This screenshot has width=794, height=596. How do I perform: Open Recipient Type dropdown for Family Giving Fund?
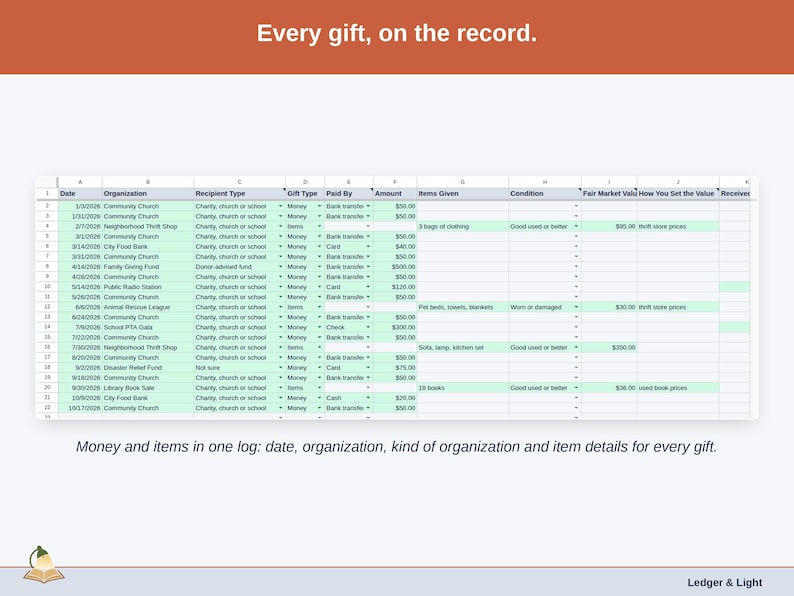(x=281, y=267)
